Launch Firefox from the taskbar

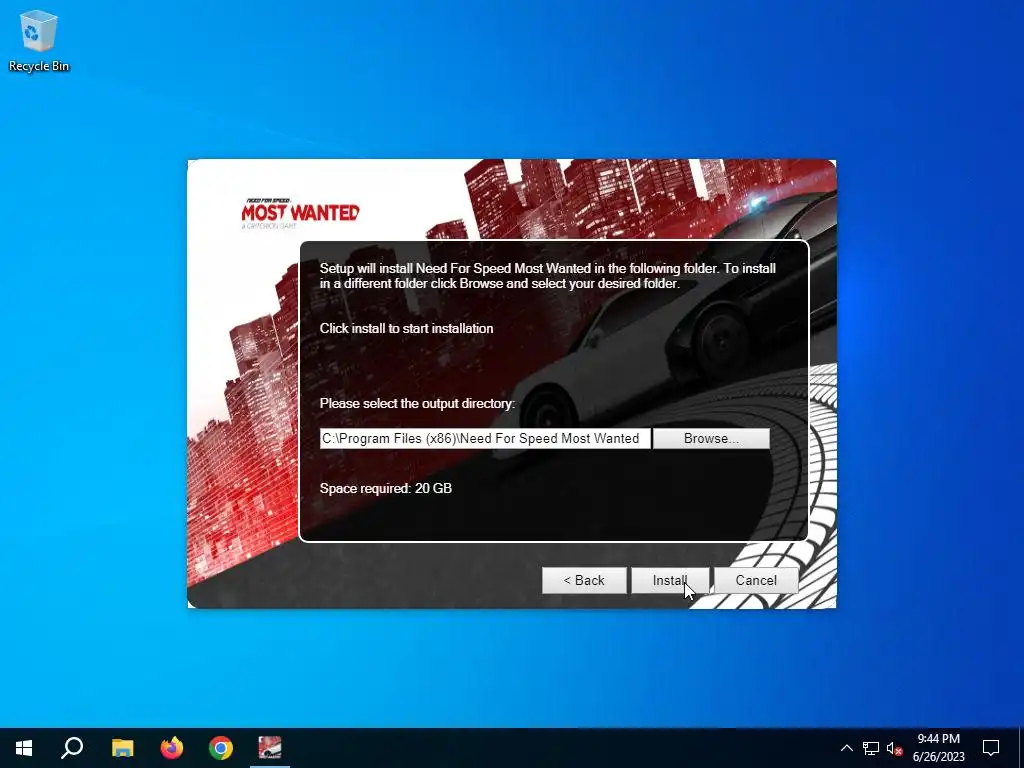pos(172,748)
